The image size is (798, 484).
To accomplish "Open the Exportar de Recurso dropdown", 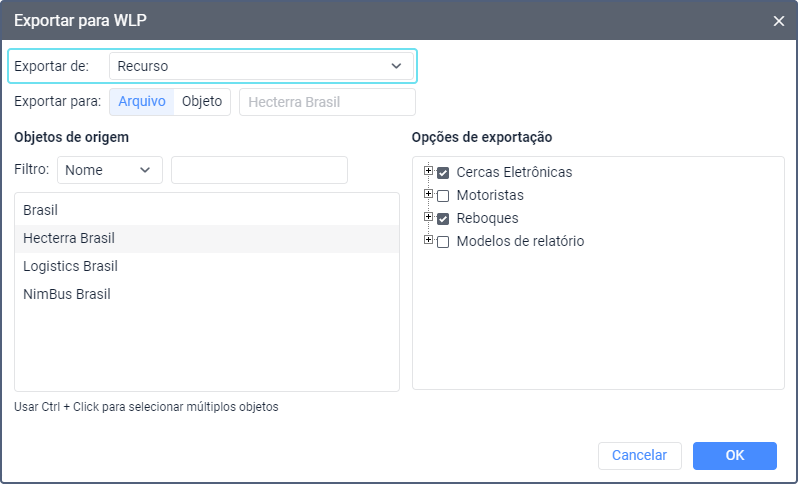I will click(x=261, y=66).
